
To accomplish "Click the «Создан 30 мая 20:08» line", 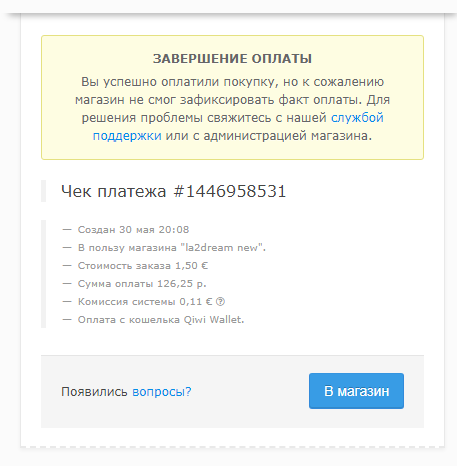I will pos(133,230).
